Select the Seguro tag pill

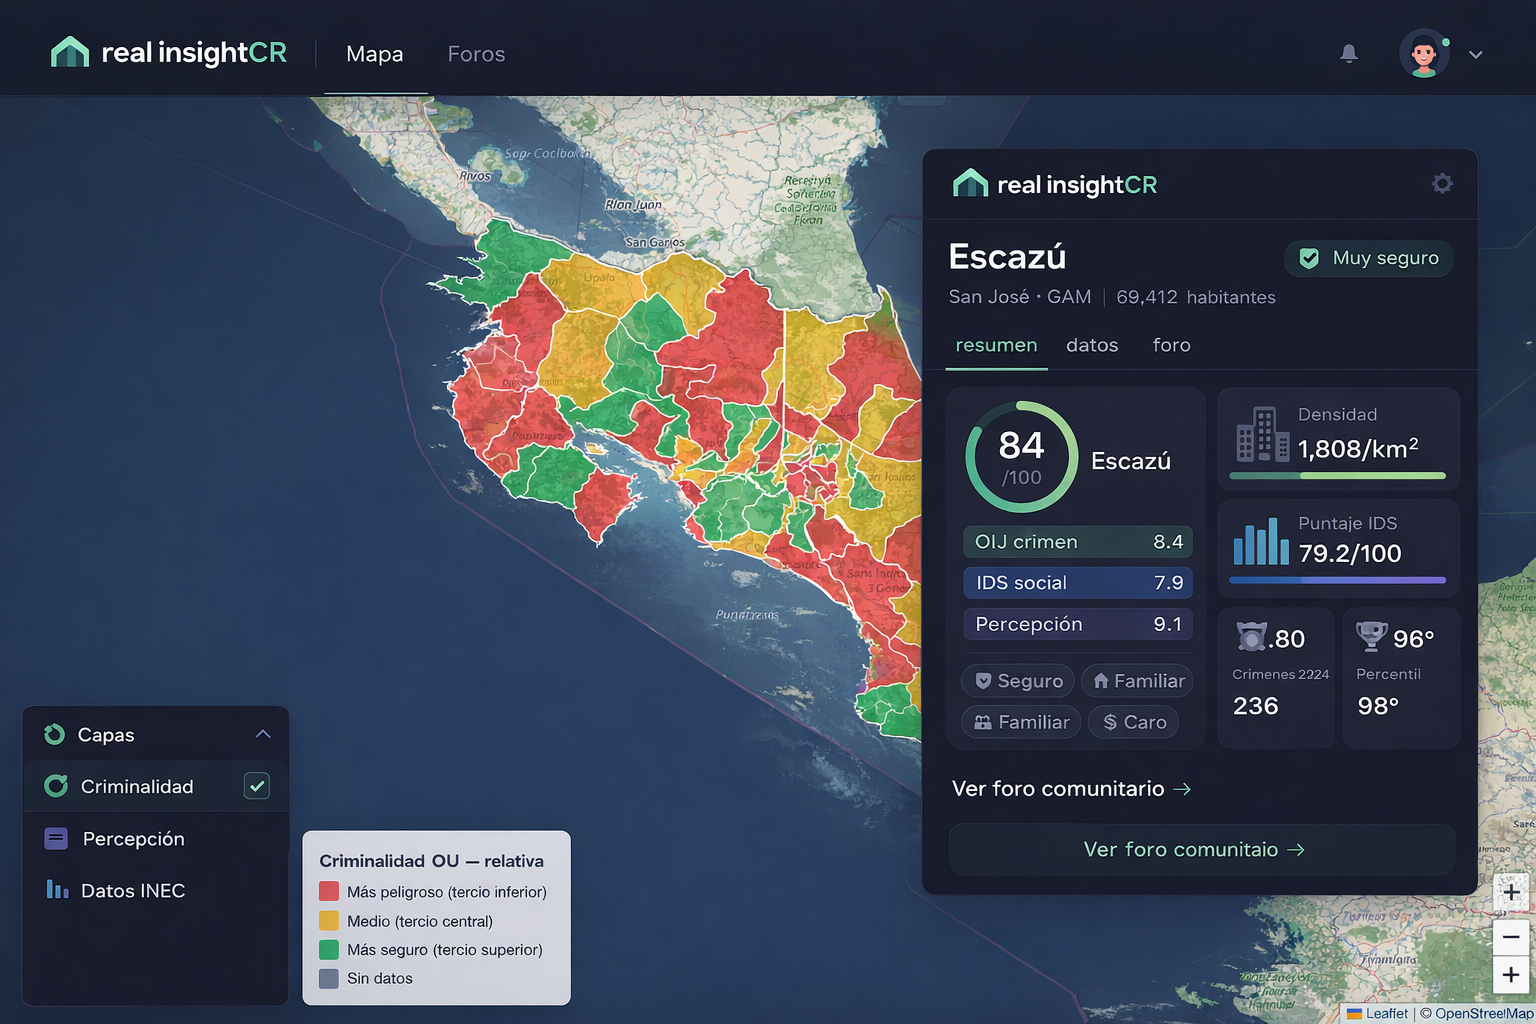point(1017,680)
